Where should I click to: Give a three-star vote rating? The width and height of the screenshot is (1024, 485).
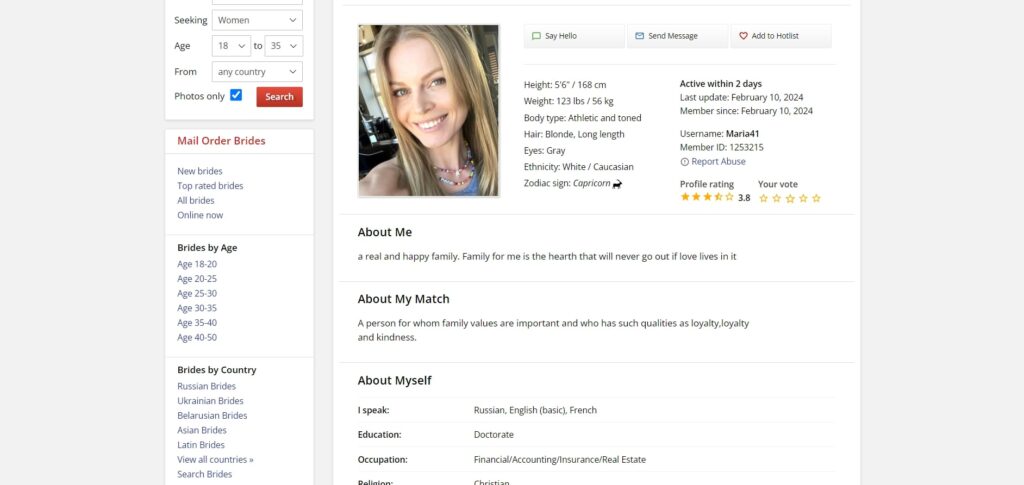coord(790,198)
